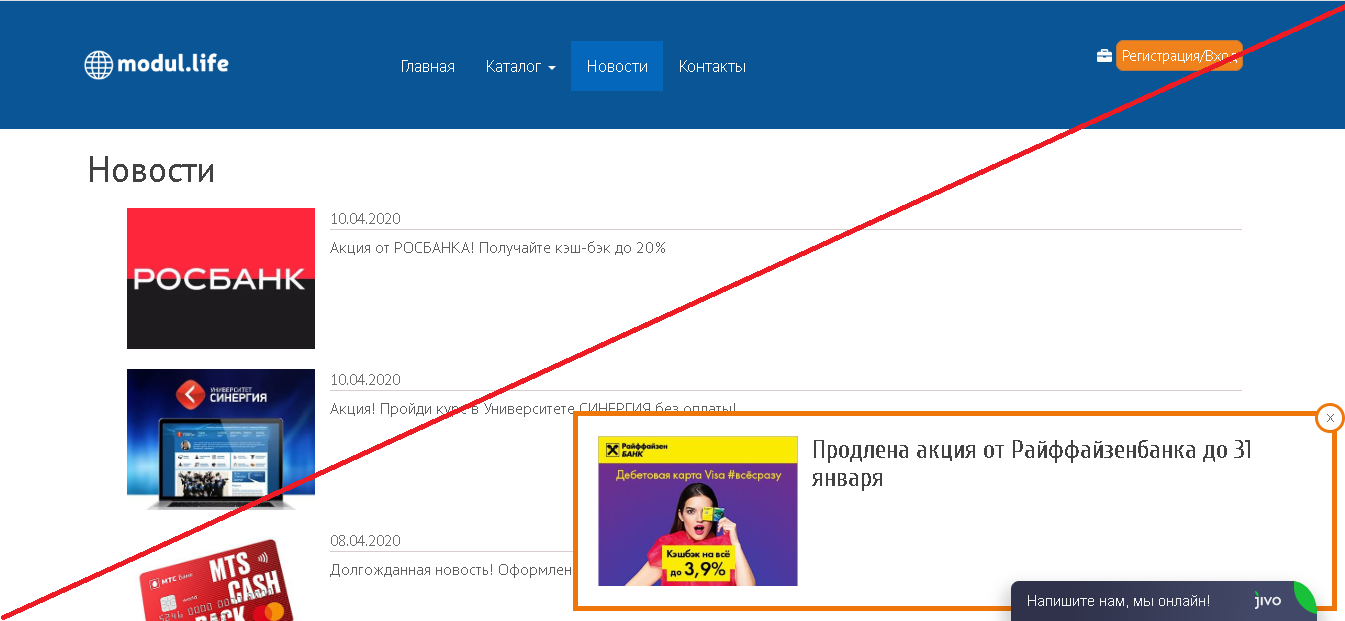Click the Новости page heading
The width and height of the screenshot is (1345, 621).
pos(151,169)
